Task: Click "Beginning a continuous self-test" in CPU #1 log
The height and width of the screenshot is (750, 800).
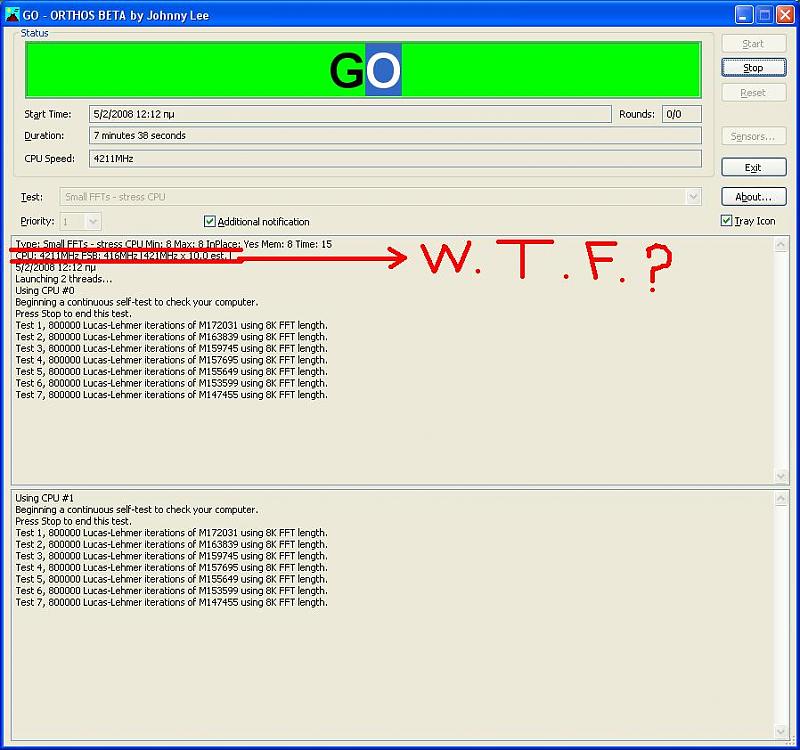Action: (137, 510)
